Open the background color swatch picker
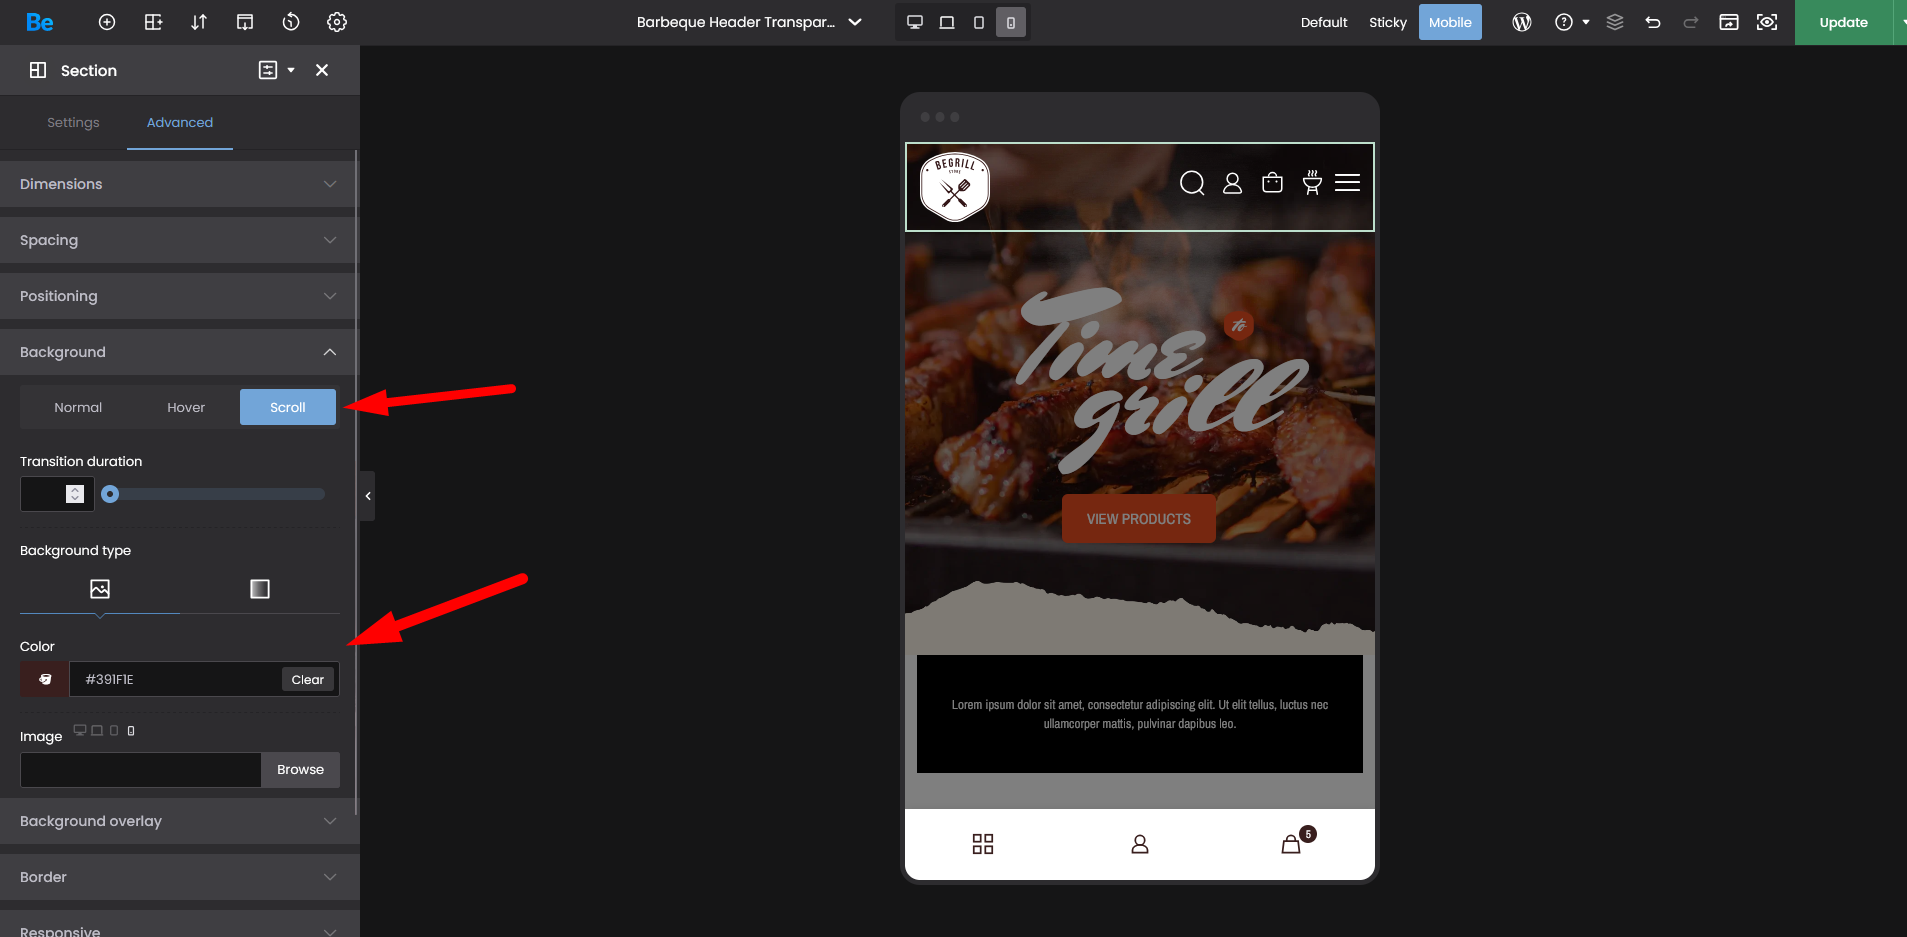This screenshot has width=1907, height=937. 45,679
